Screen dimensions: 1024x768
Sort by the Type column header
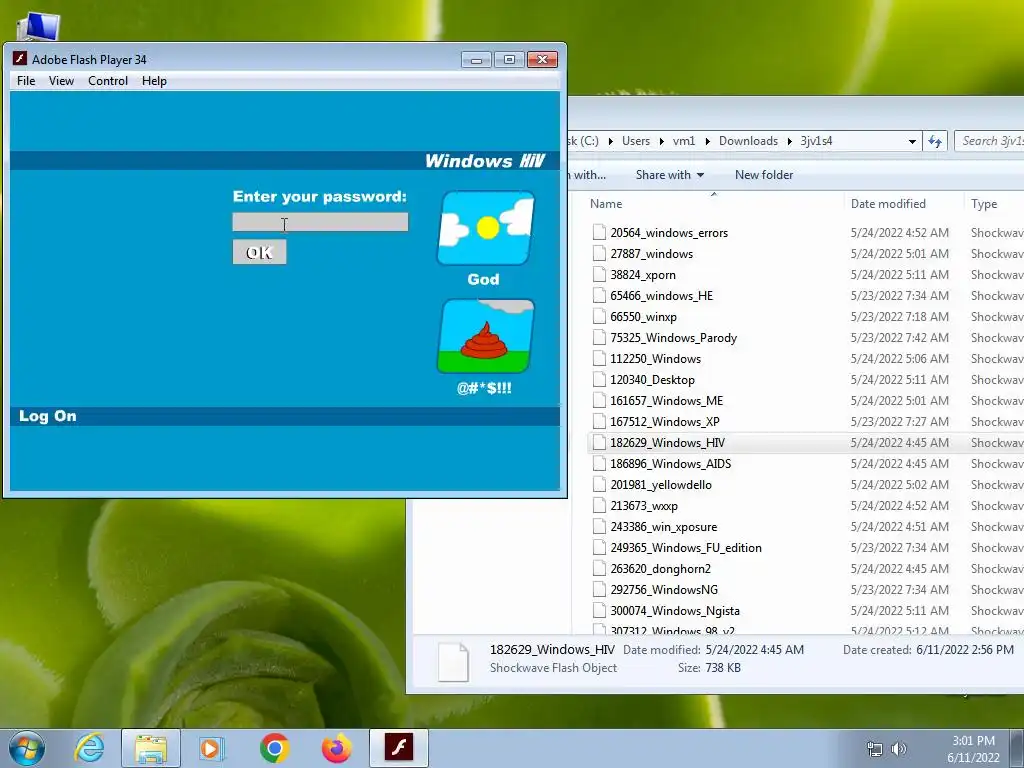click(x=984, y=204)
